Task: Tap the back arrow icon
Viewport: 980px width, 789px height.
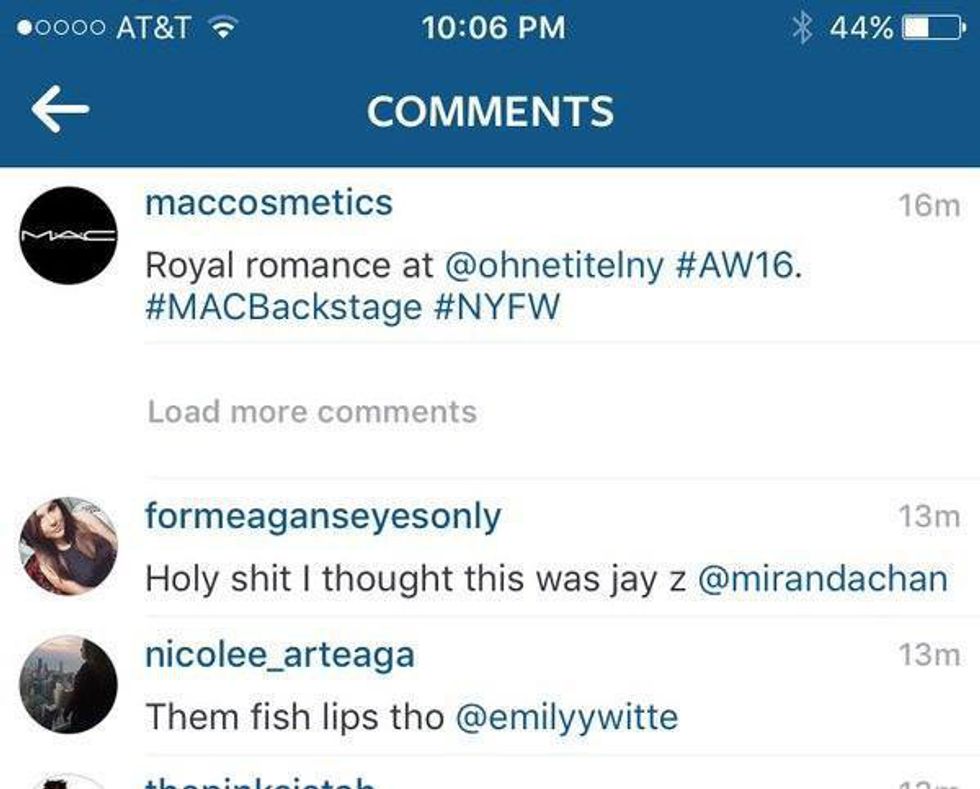Action: point(60,110)
